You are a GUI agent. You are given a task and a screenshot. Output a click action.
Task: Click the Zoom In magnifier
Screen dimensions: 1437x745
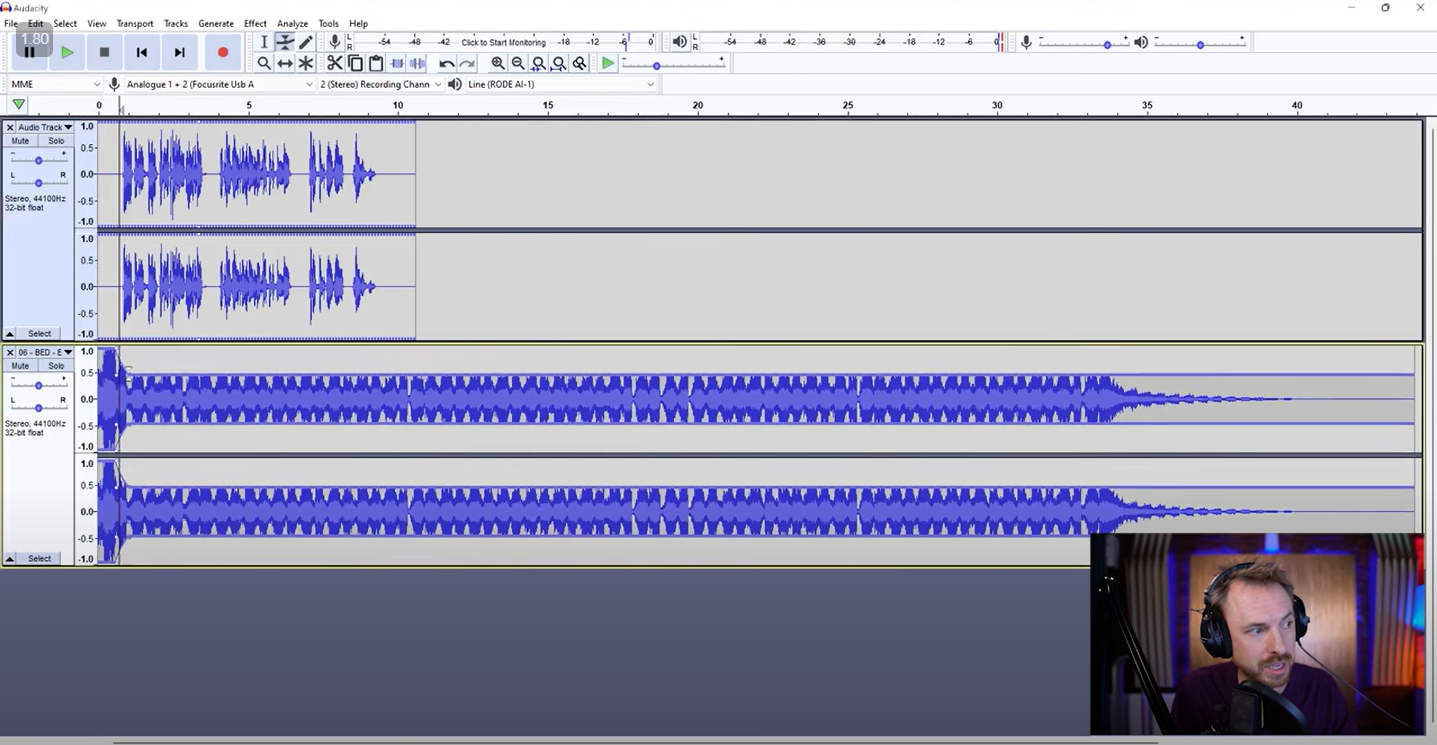point(497,63)
